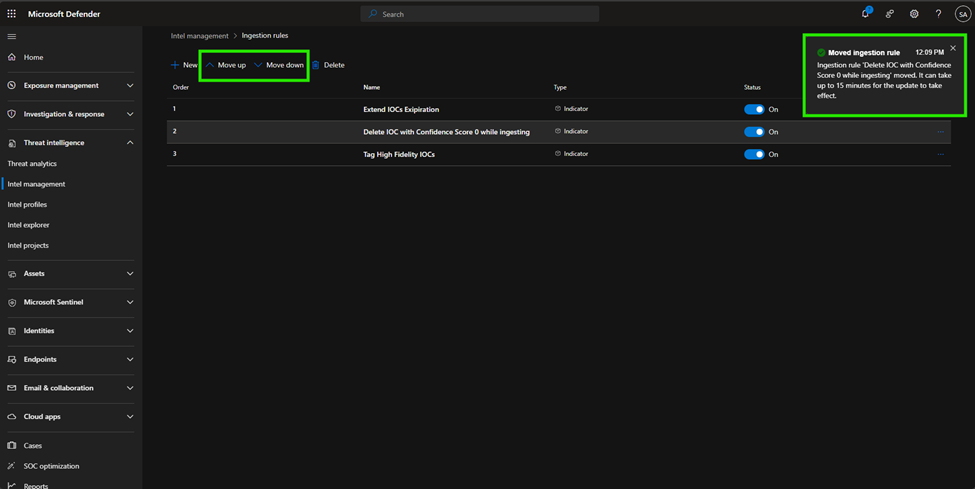Image resolution: width=975 pixels, height=489 pixels.
Task: Select the Tag High Fidelity IOCs name
Action: click(399, 154)
